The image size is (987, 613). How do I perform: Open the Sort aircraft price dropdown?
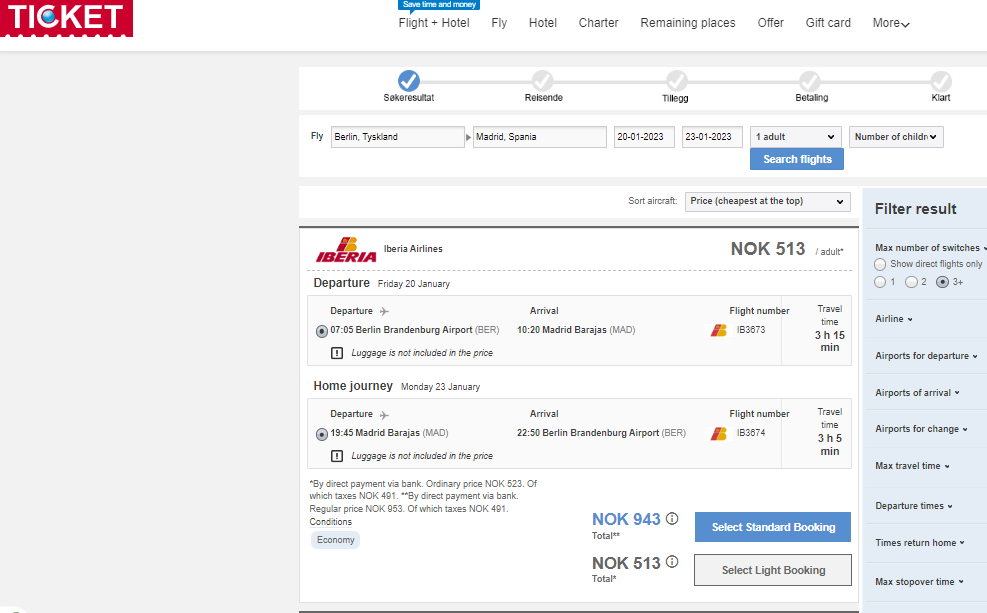coord(767,201)
